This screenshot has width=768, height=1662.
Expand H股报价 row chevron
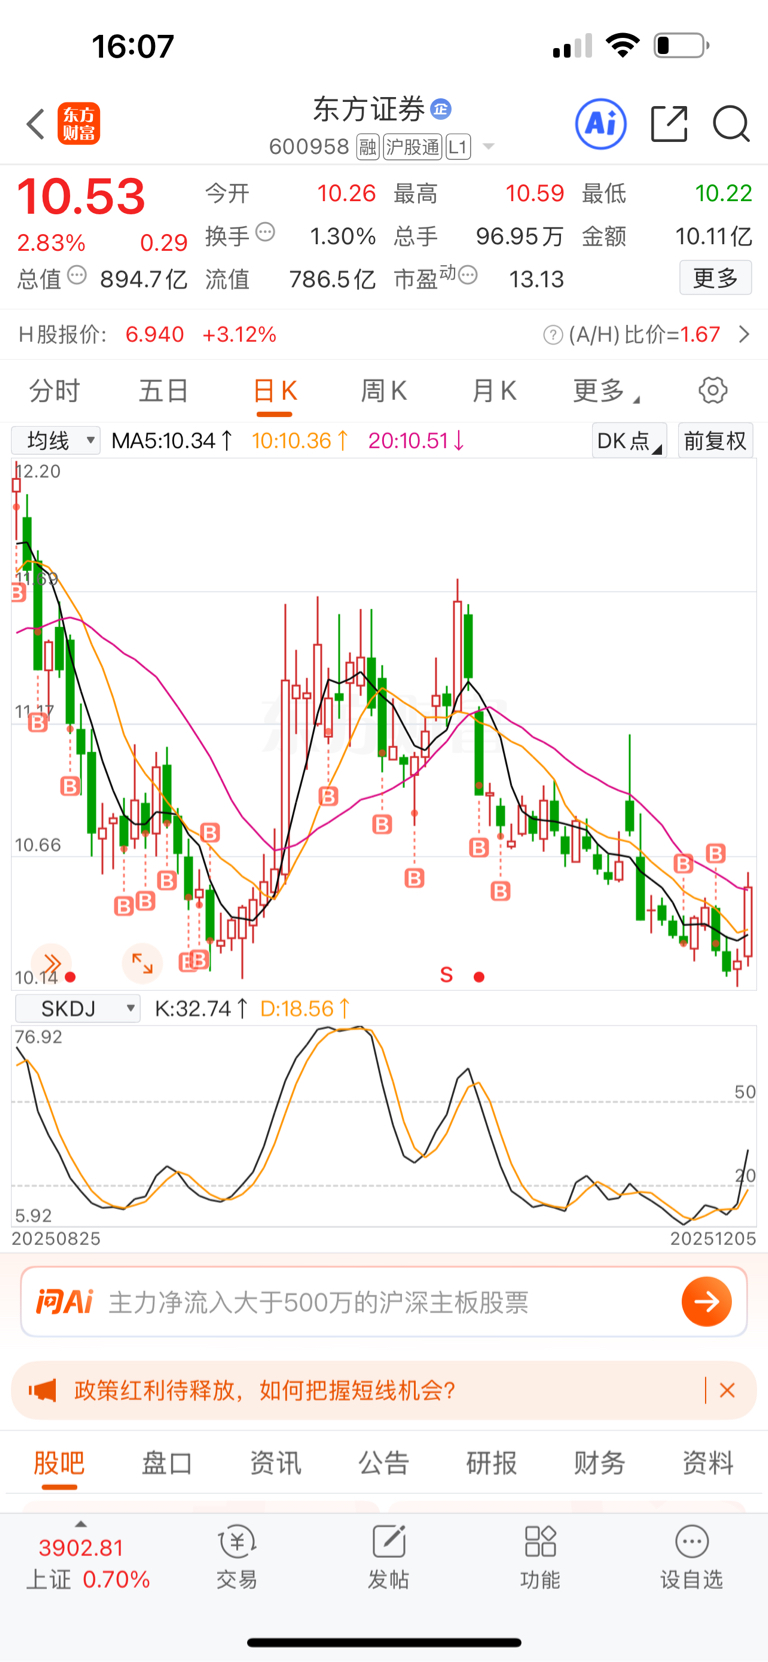[744, 335]
